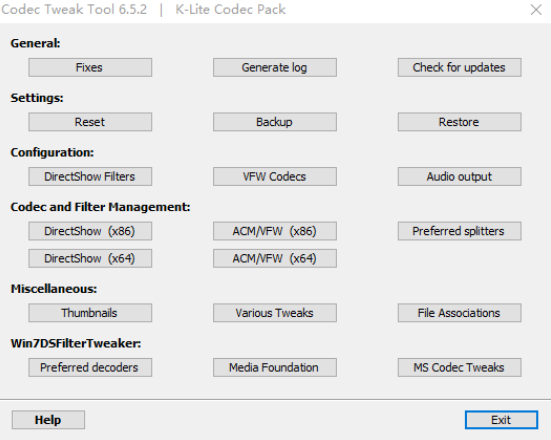
Task: Configure Audio output
Action: pos(460,176)
